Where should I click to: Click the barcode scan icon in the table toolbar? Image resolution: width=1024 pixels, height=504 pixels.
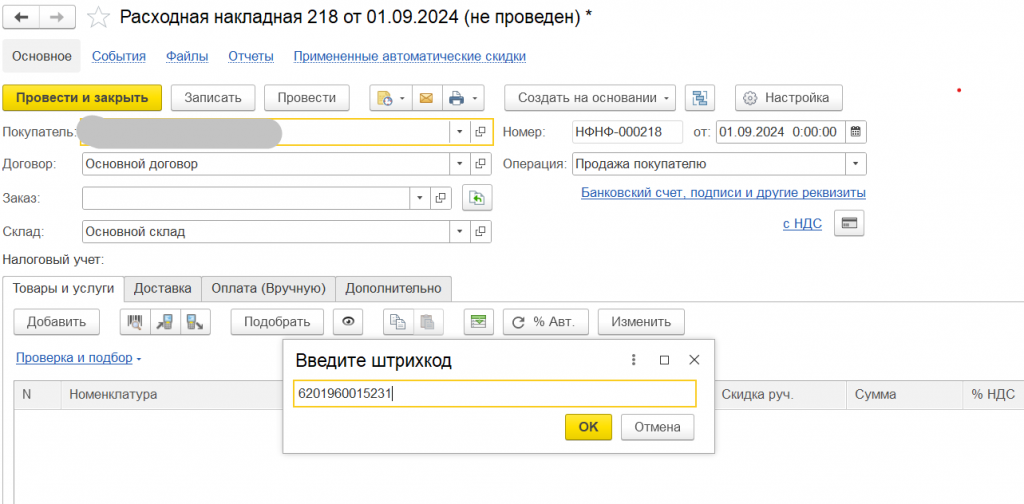coord(136,322)
